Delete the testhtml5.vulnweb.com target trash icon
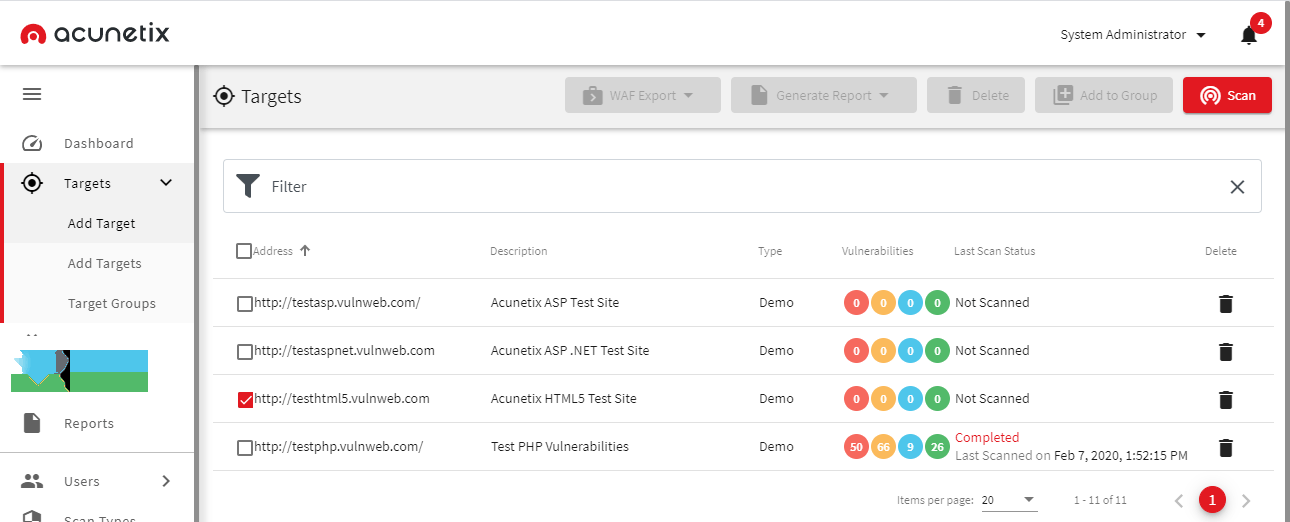 coord(1226,399)
